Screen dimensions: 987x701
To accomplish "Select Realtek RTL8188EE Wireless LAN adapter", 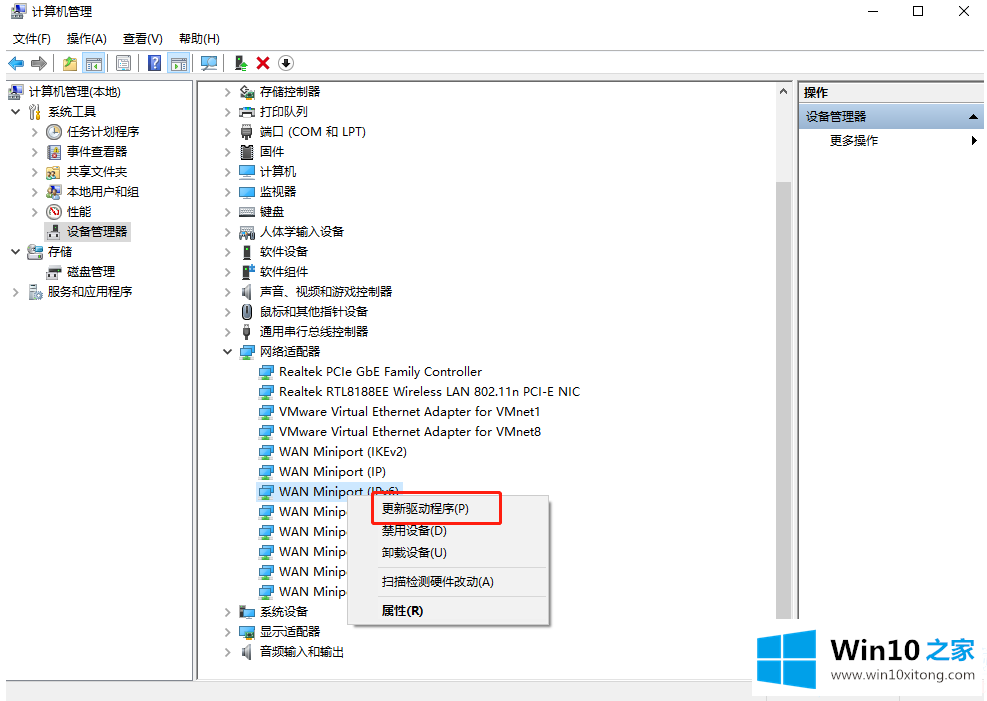I will (429, 392).
